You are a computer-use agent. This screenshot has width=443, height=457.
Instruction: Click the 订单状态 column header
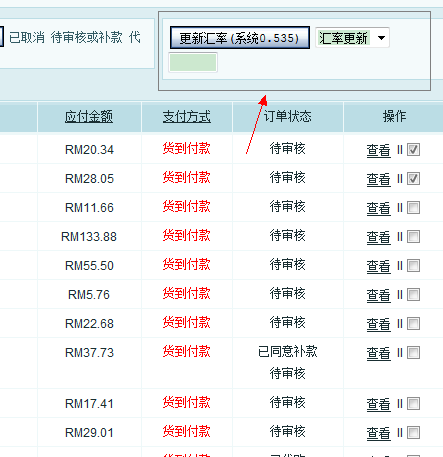point(288,117)
